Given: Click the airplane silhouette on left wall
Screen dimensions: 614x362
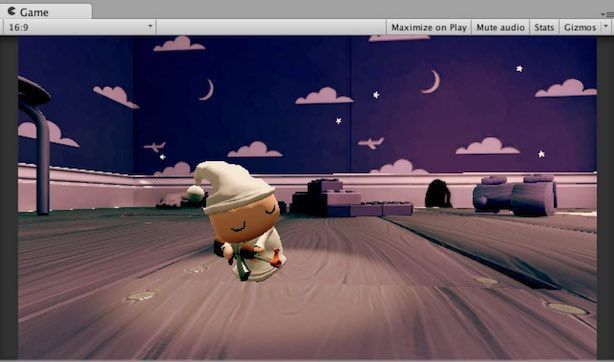Looking at the screenshot, I should [x=155, y=147].
